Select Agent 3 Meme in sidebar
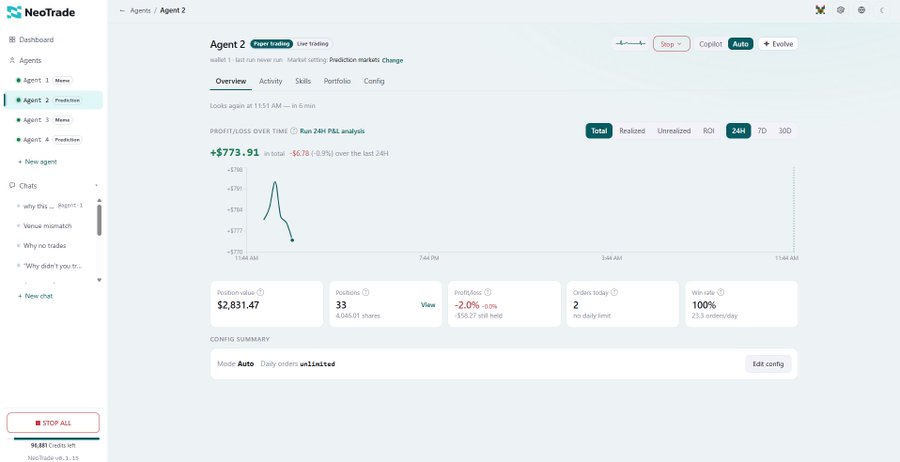Screen dimensions: 900x462 [x=53, y=120]
